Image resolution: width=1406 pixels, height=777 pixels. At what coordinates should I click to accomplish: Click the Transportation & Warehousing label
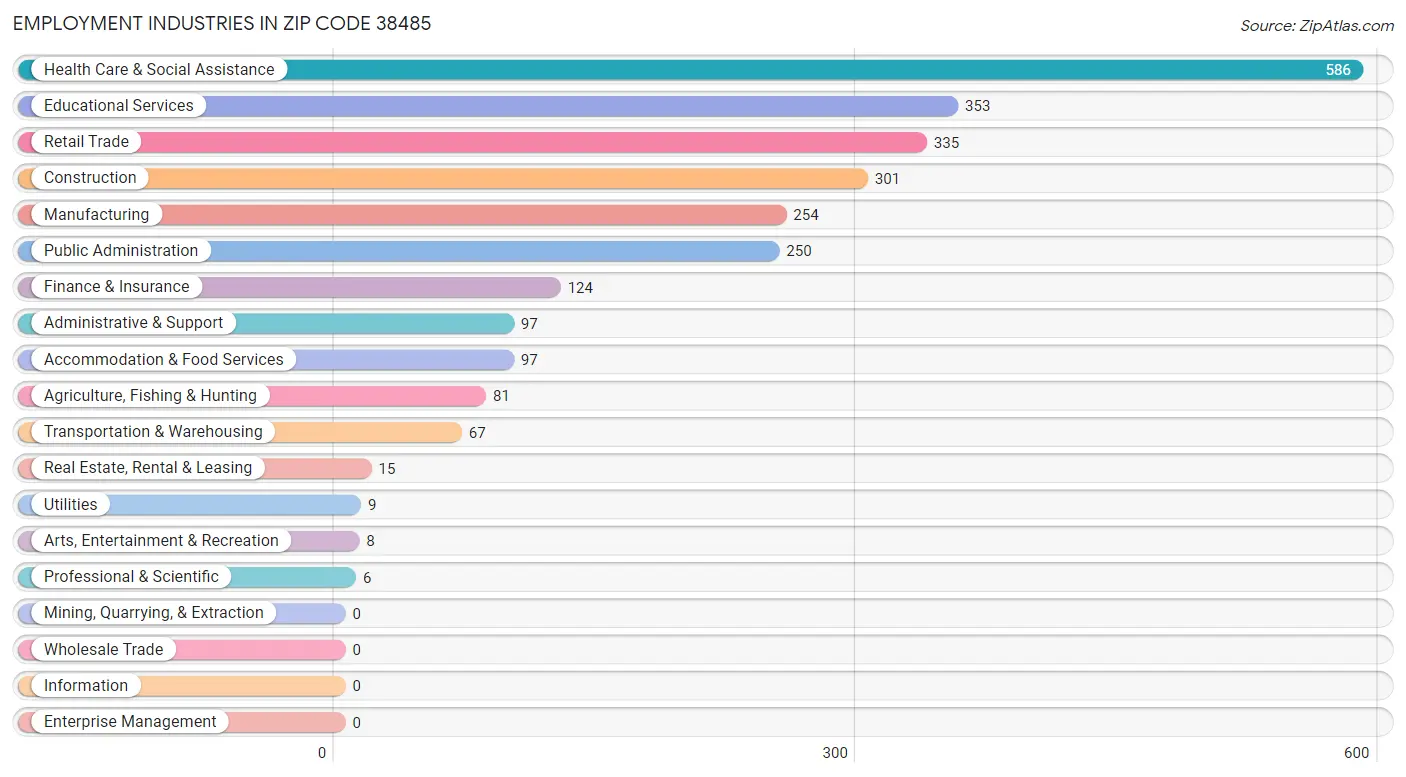153,432
